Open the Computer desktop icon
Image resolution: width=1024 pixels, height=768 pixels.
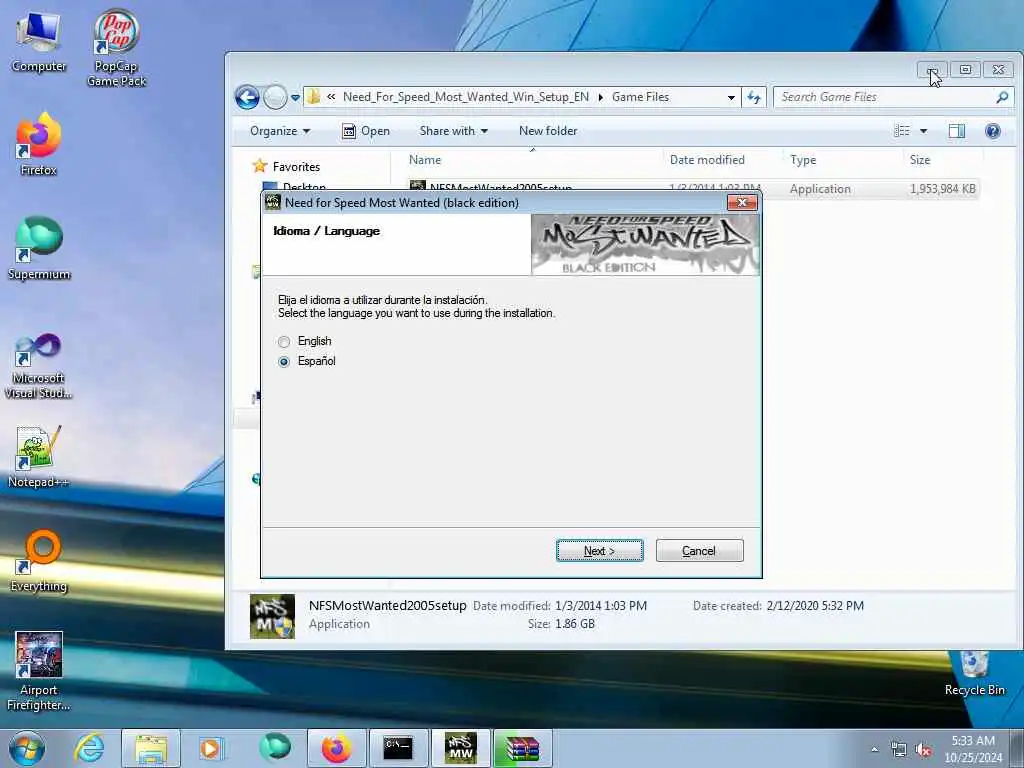coord(39,42)
